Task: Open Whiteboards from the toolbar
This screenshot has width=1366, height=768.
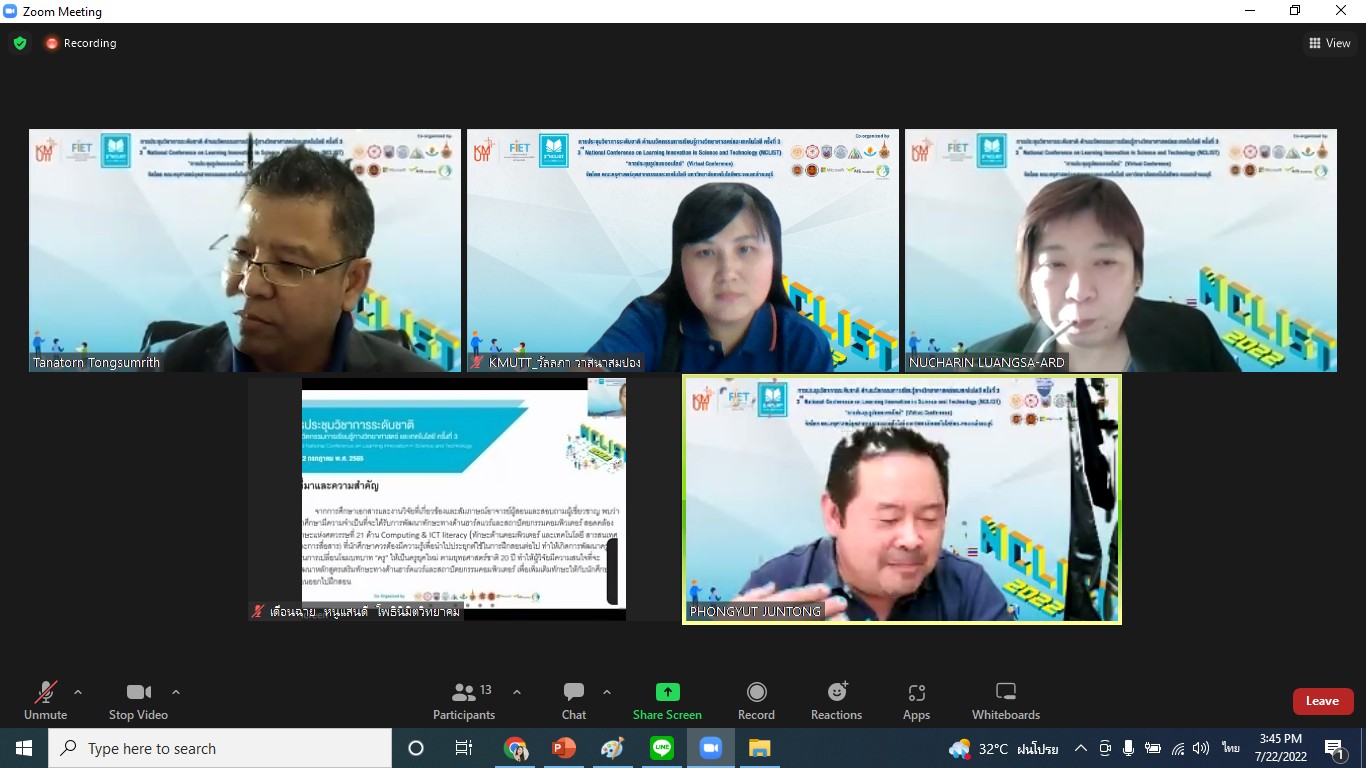Action: pyautogui.click(x=1005, y=693)
